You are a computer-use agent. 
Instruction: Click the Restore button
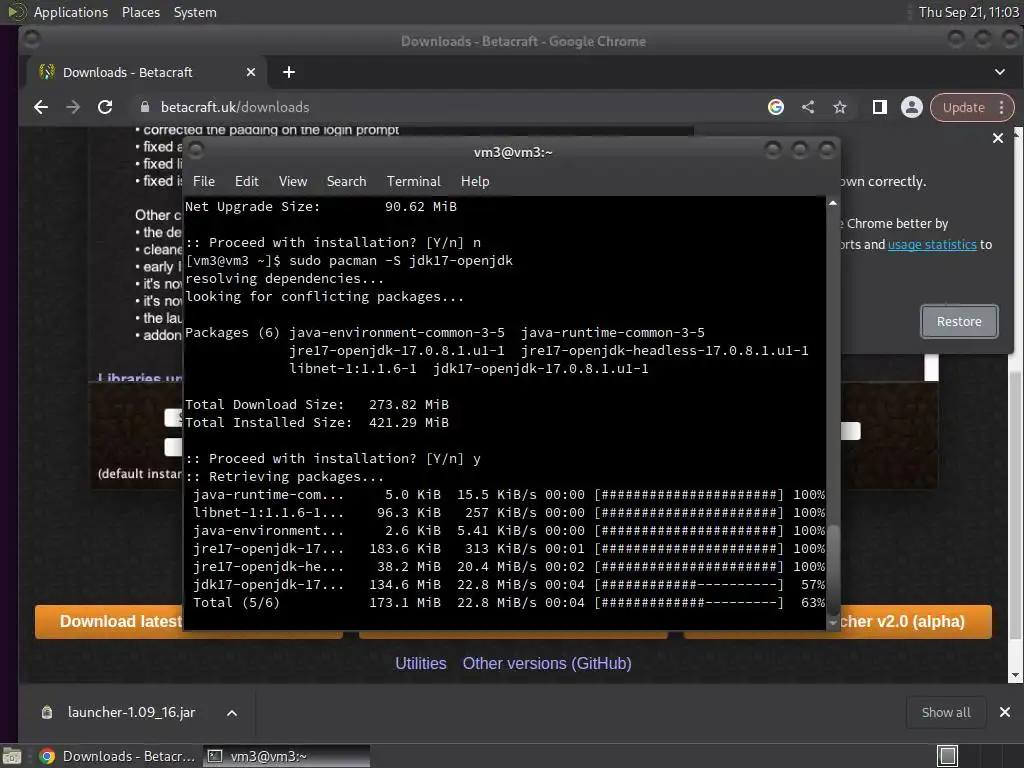click(x=959, y=321)
